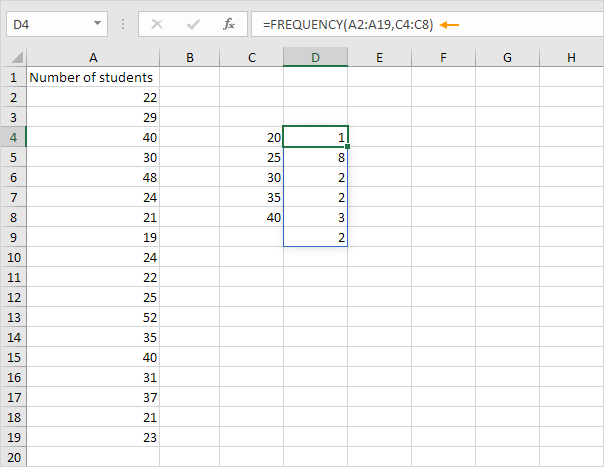Screen dimensions: 604x467
Task: Select cell D5 showing frequency 8
Action: [315, 157]
